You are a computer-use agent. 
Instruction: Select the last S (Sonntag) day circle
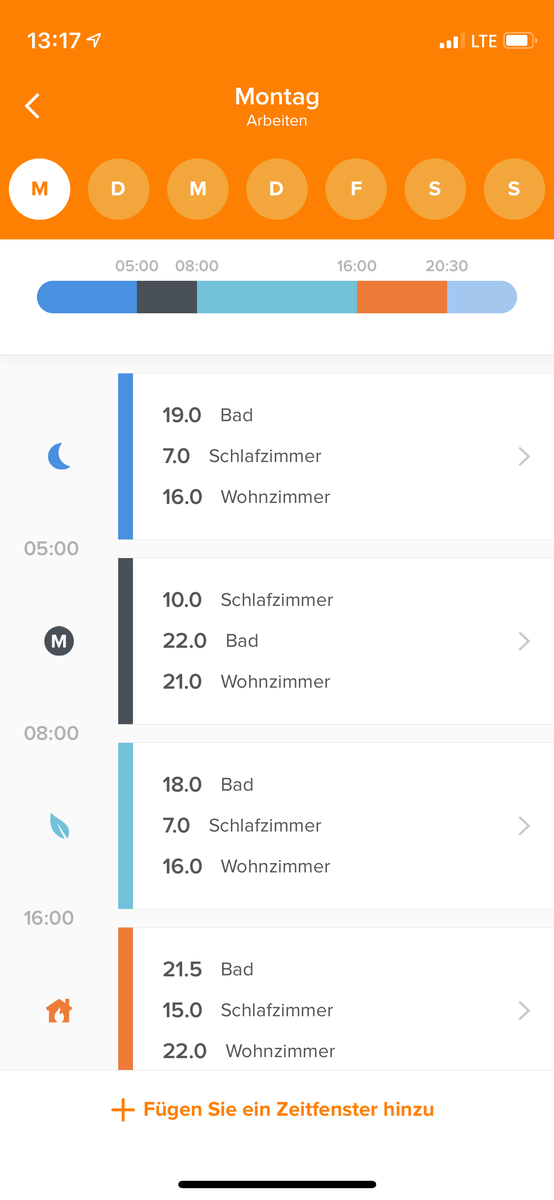(x=514, y=189)
